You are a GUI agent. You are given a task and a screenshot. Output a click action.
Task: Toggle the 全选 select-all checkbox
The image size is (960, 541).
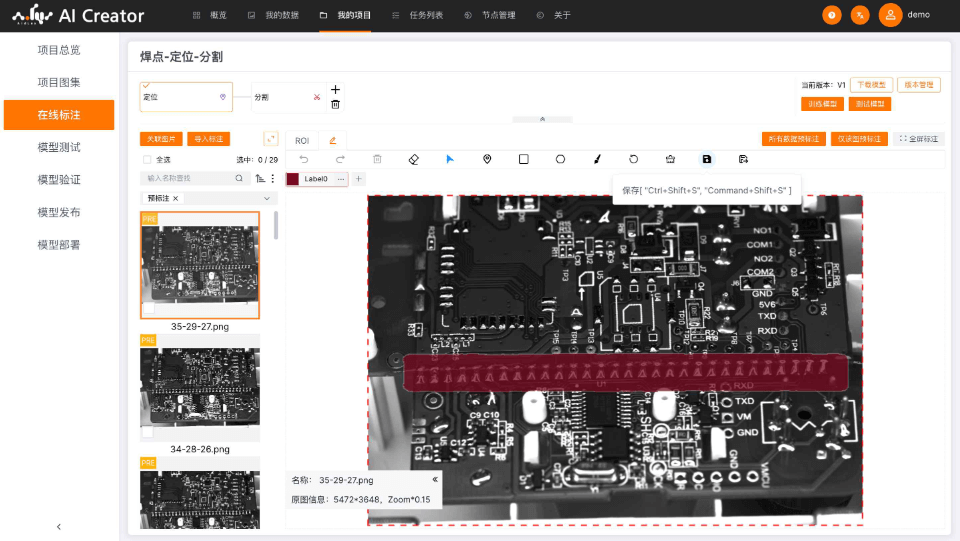[148, 160]
